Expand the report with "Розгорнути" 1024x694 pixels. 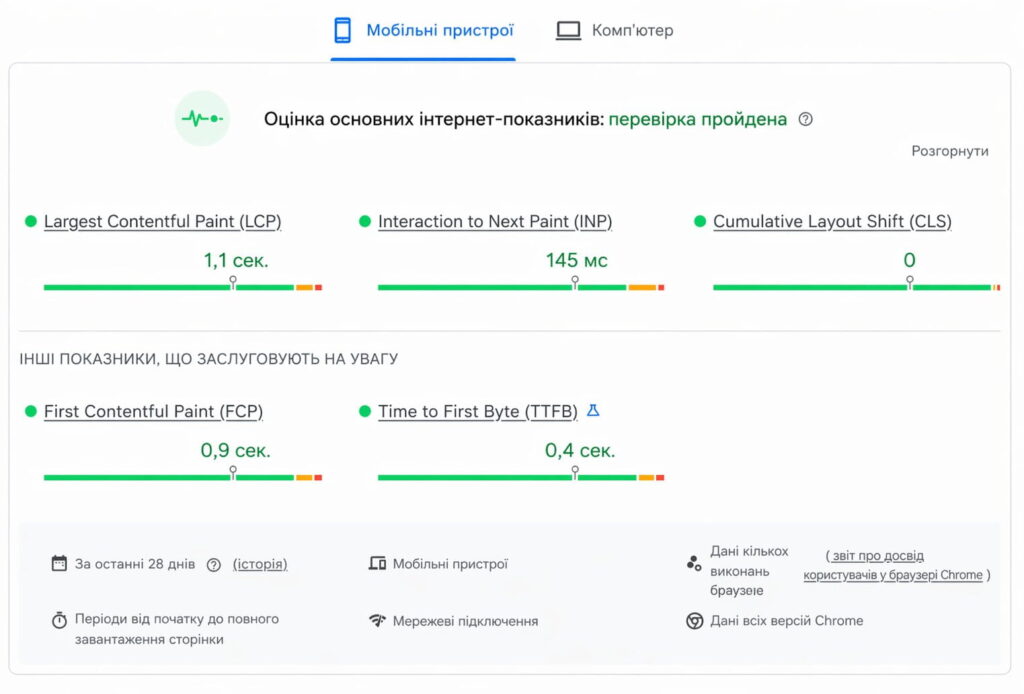(949, 151)
